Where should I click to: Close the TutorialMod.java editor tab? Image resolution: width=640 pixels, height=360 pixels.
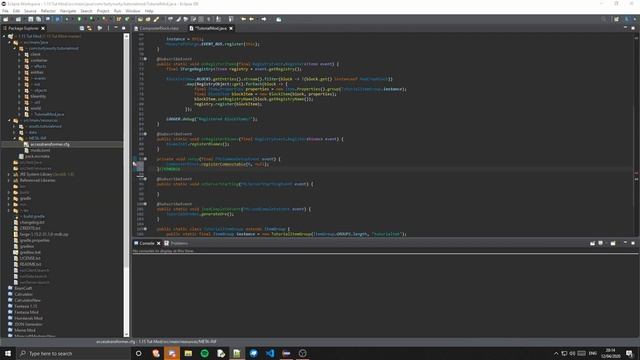(x=231, y=28)
